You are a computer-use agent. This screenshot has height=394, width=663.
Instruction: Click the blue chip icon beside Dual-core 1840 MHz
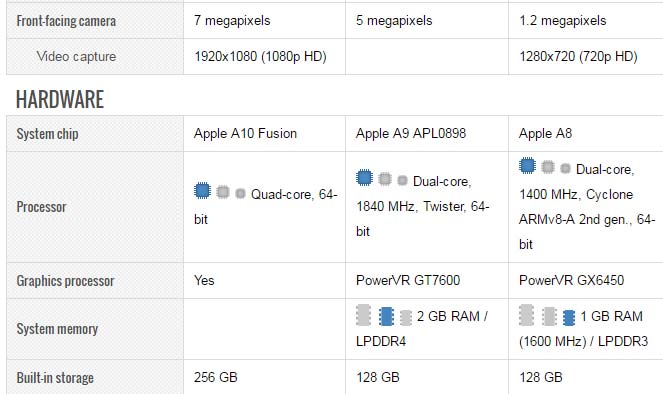click(364, 178)
